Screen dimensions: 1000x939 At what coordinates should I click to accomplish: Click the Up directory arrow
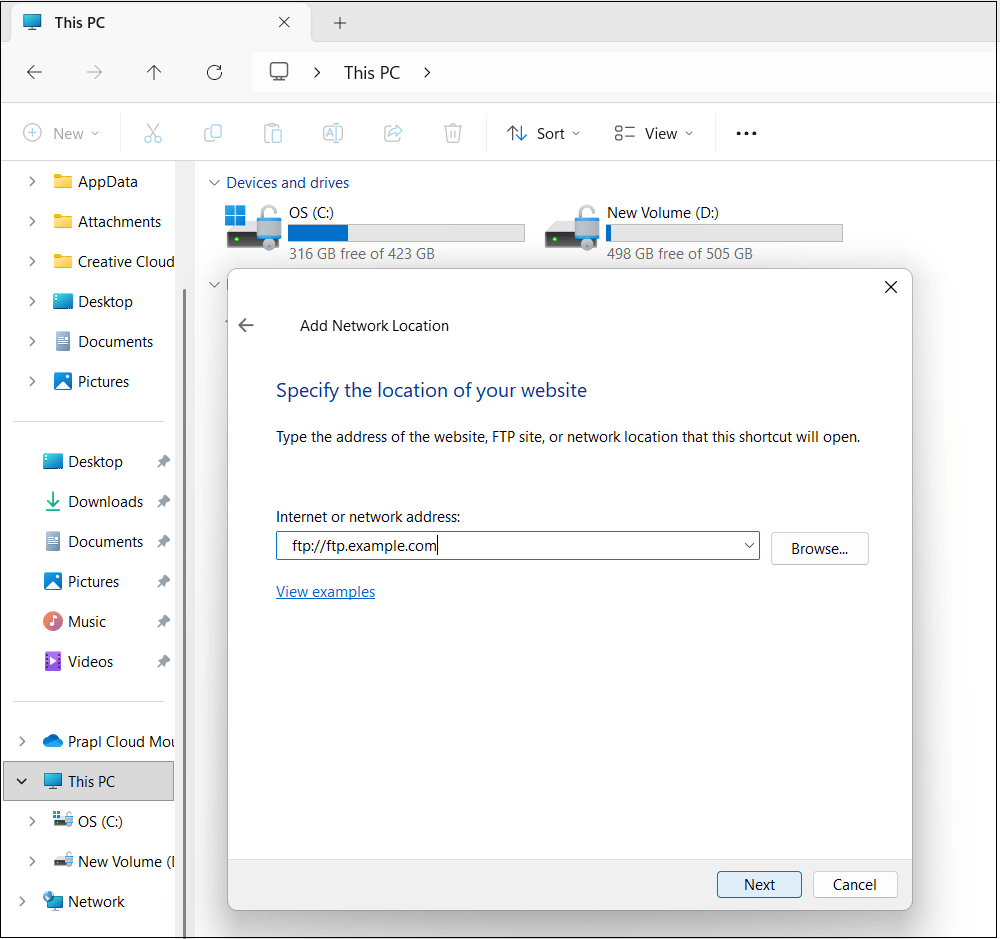(154, 72)
